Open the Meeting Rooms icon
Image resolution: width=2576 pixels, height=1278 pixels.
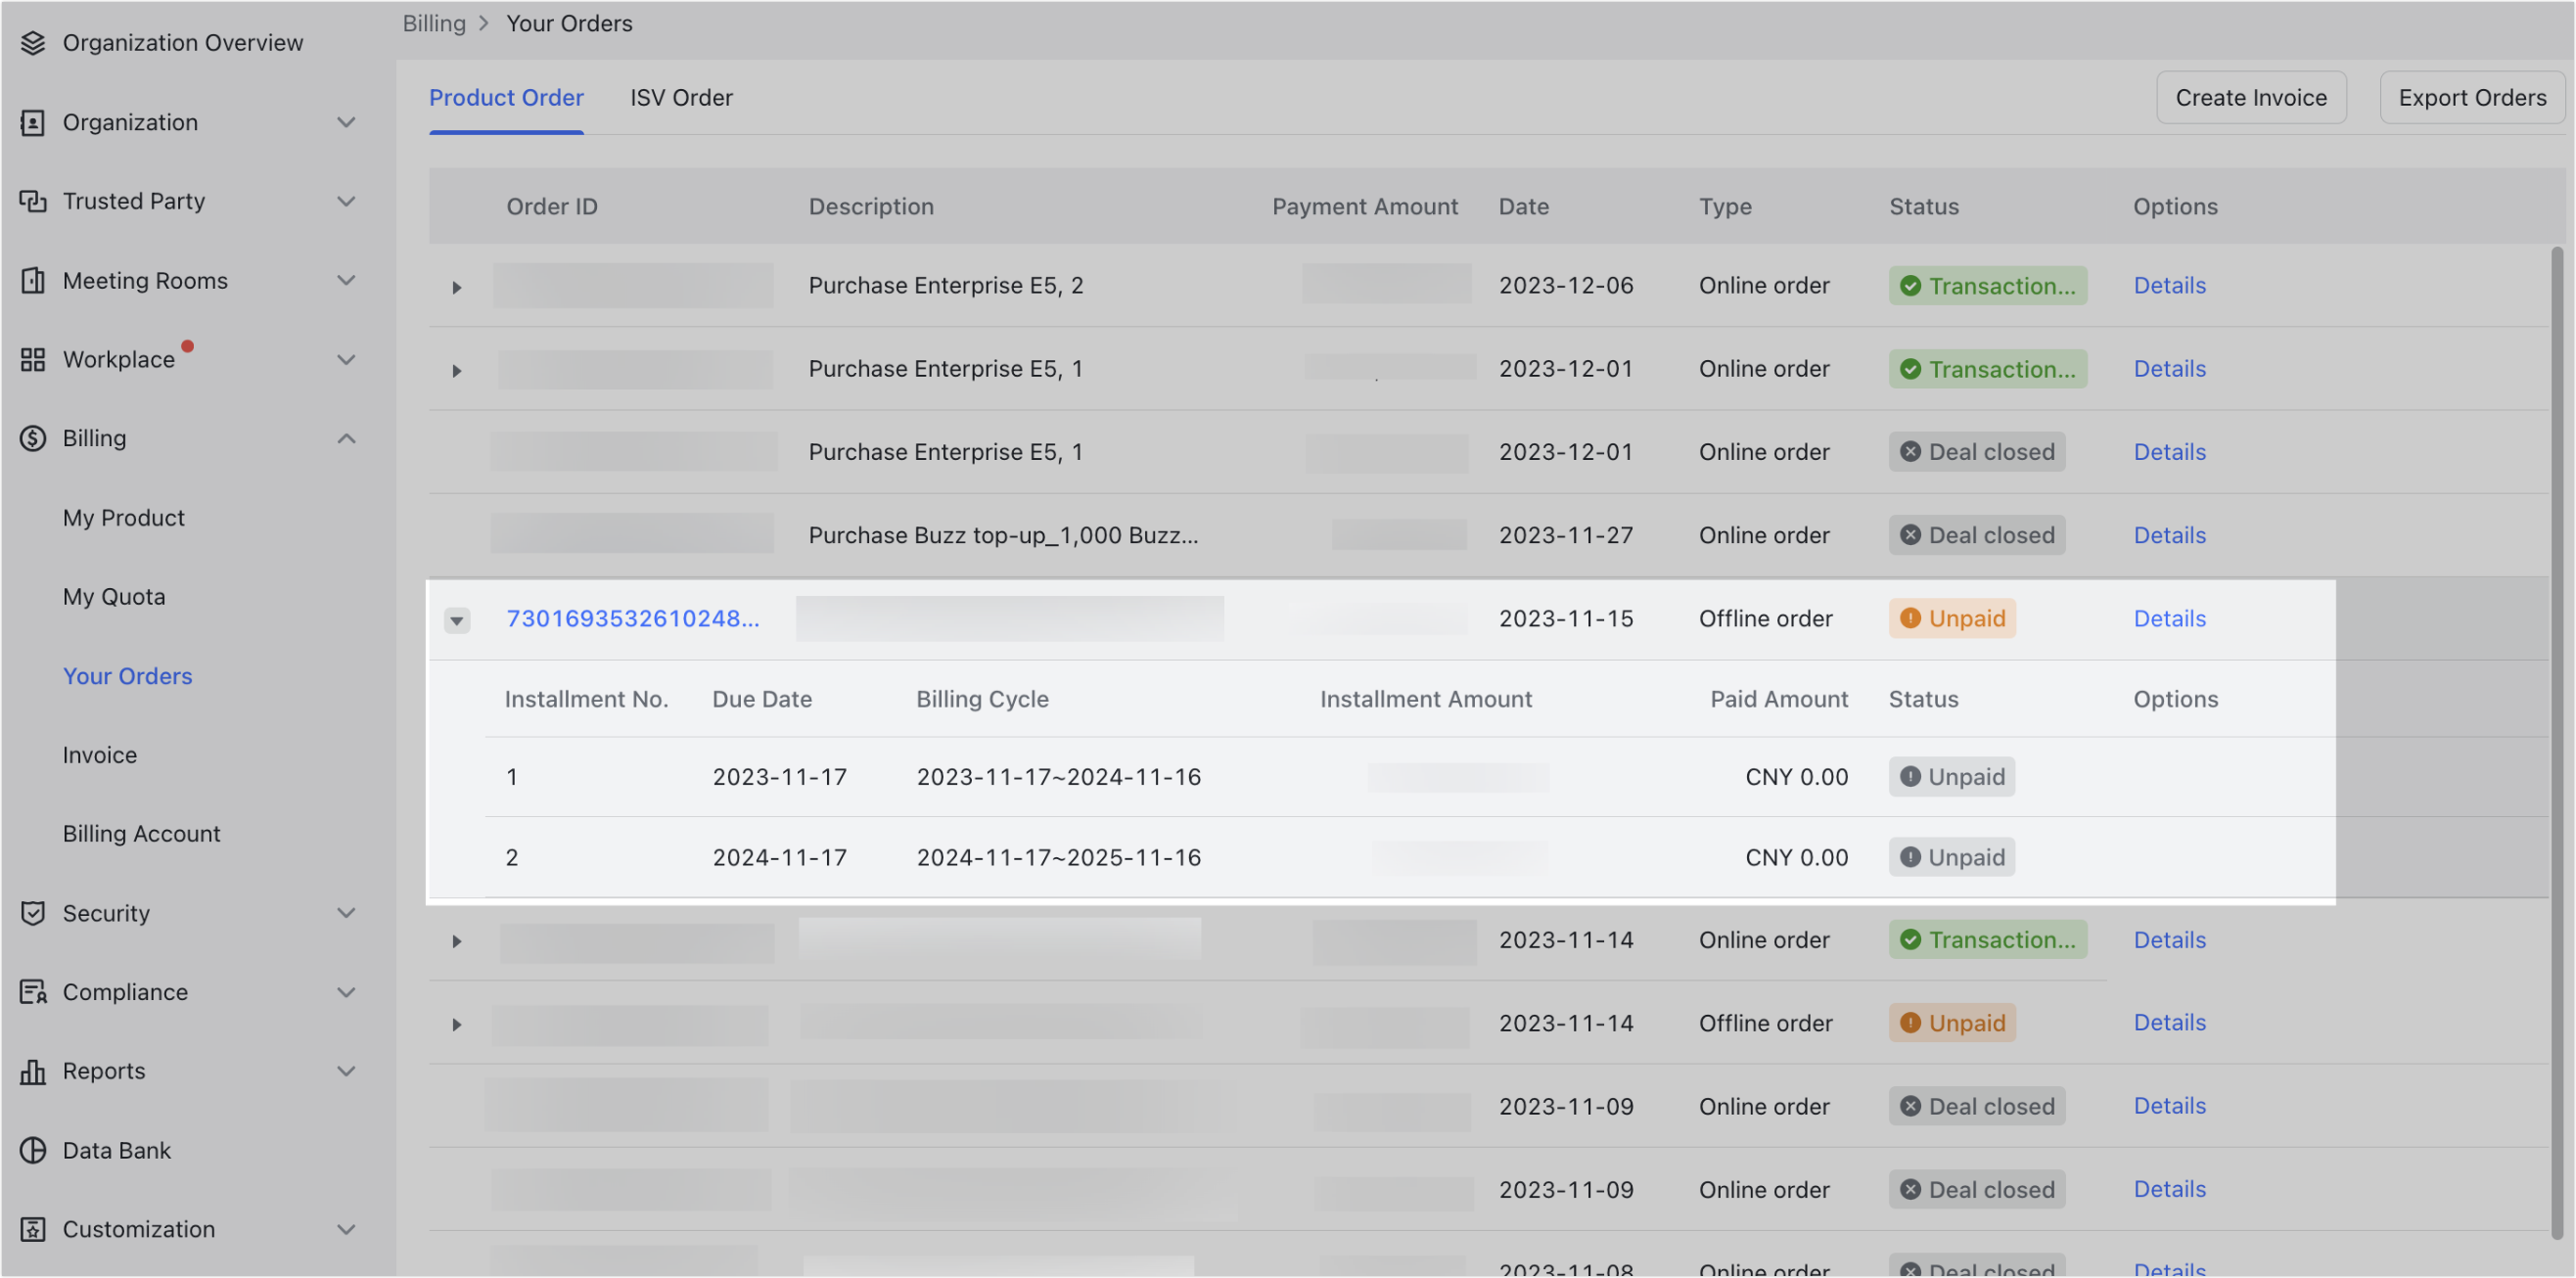(33, 281)
